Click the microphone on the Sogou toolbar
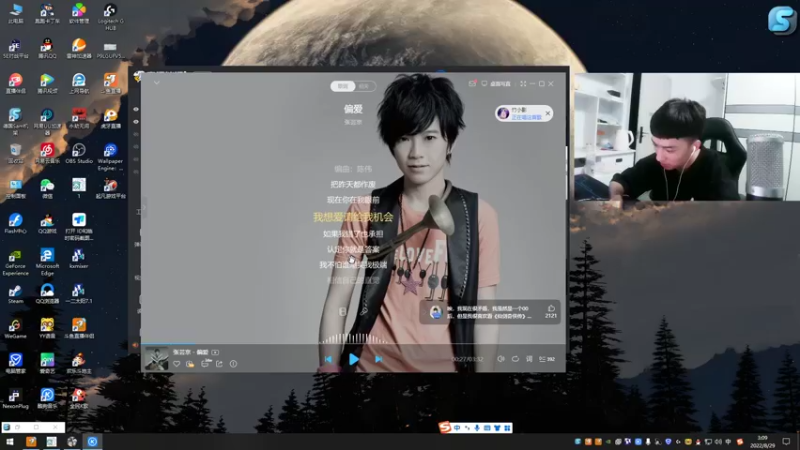This screenshot has height=450, width=800. 477,428
